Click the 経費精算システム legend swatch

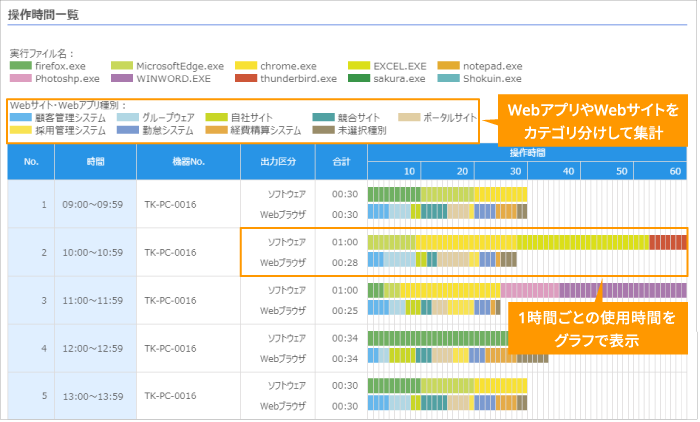coord(217,130)
